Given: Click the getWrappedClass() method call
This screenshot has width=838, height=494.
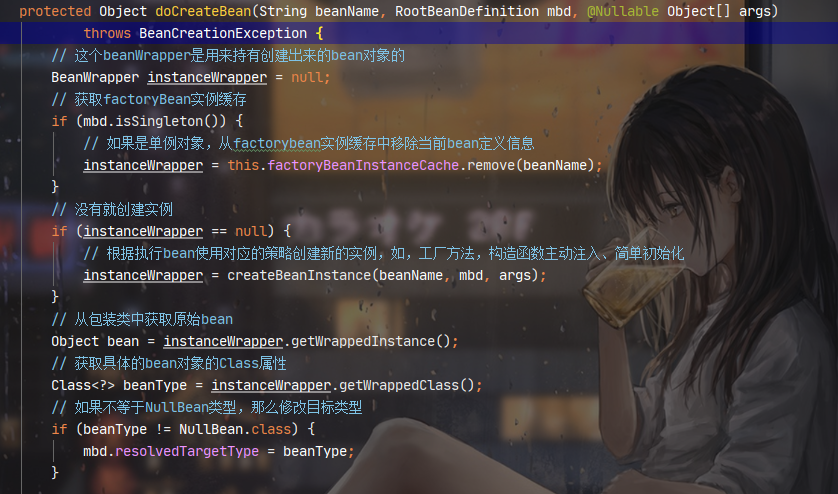Looking at the screenshot, I should point(407,385).
